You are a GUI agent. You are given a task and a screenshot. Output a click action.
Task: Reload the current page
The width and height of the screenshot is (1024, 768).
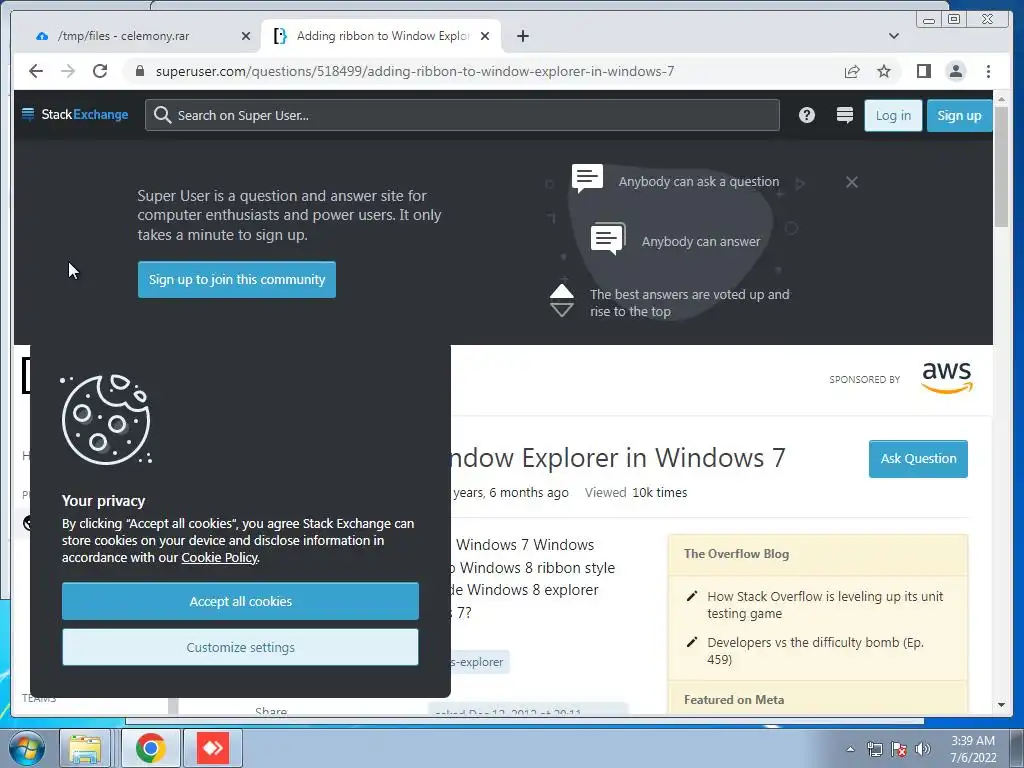pyautogui.click(x=100, y=71)
